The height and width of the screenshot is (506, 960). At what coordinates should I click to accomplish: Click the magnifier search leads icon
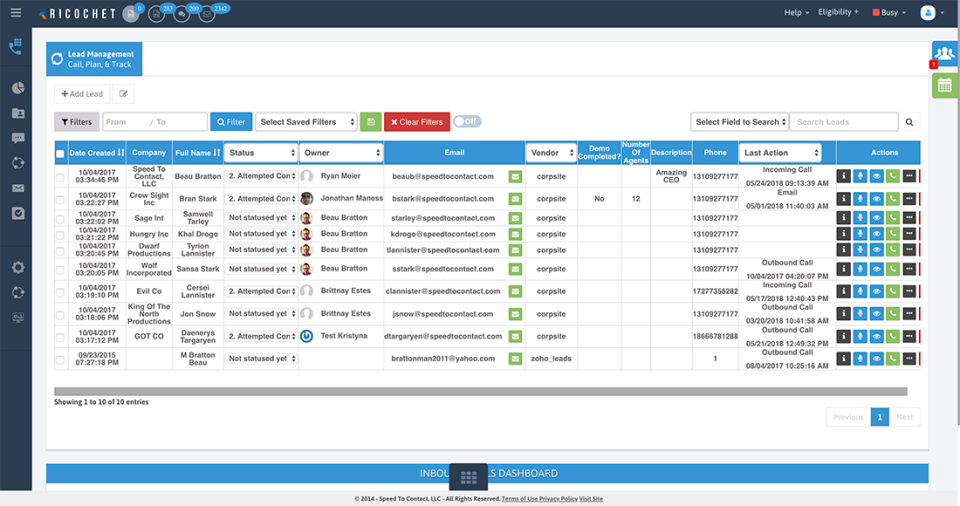tap(909, 122)
